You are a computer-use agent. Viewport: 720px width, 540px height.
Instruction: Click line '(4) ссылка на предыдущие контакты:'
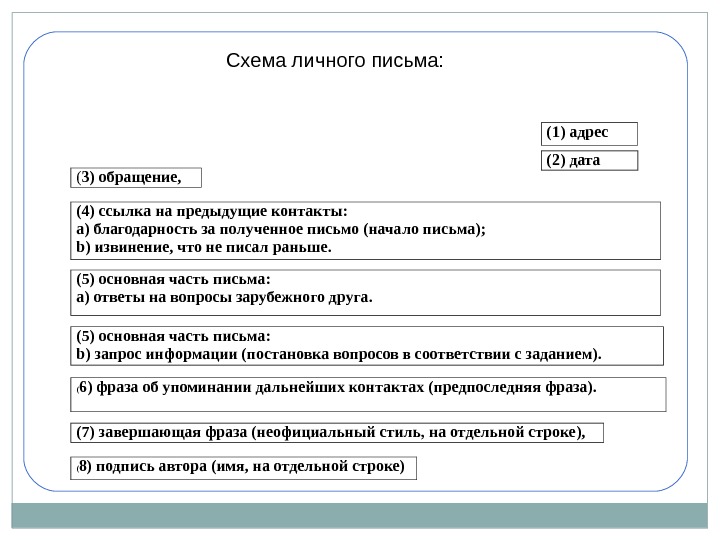[x=212, y=211]
